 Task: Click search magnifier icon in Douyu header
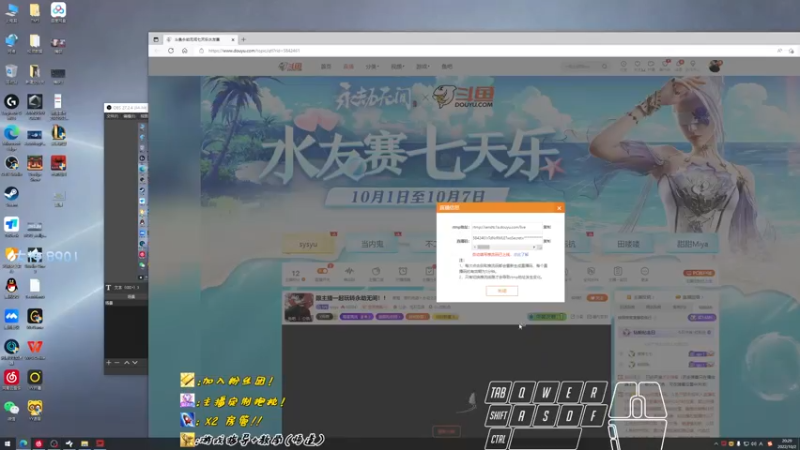click(x=604, y=66)
